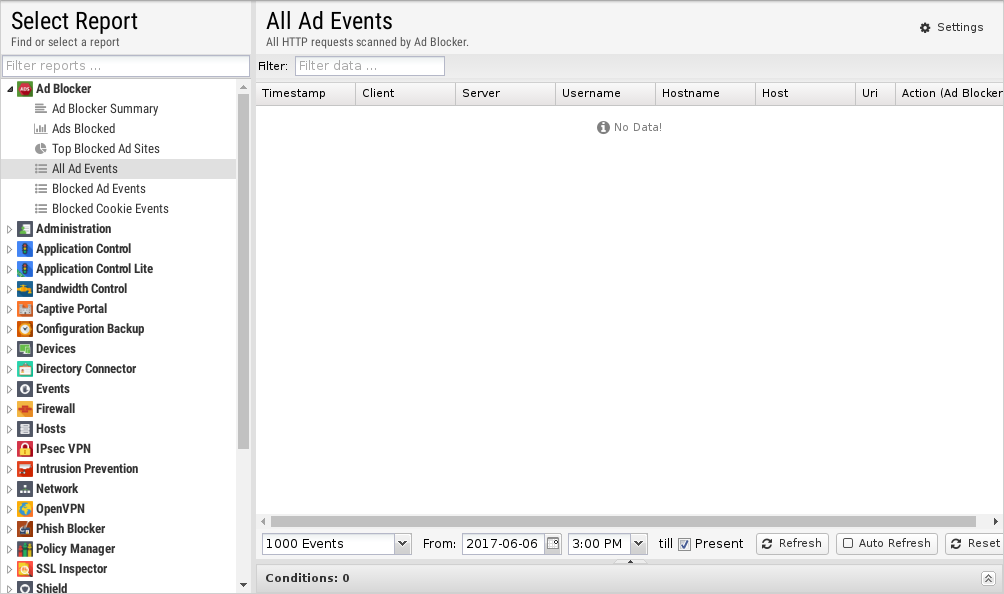Open the From date calendar picker
The height and width of the screenshot is (594, 1004).
click(x=553, y=544)
